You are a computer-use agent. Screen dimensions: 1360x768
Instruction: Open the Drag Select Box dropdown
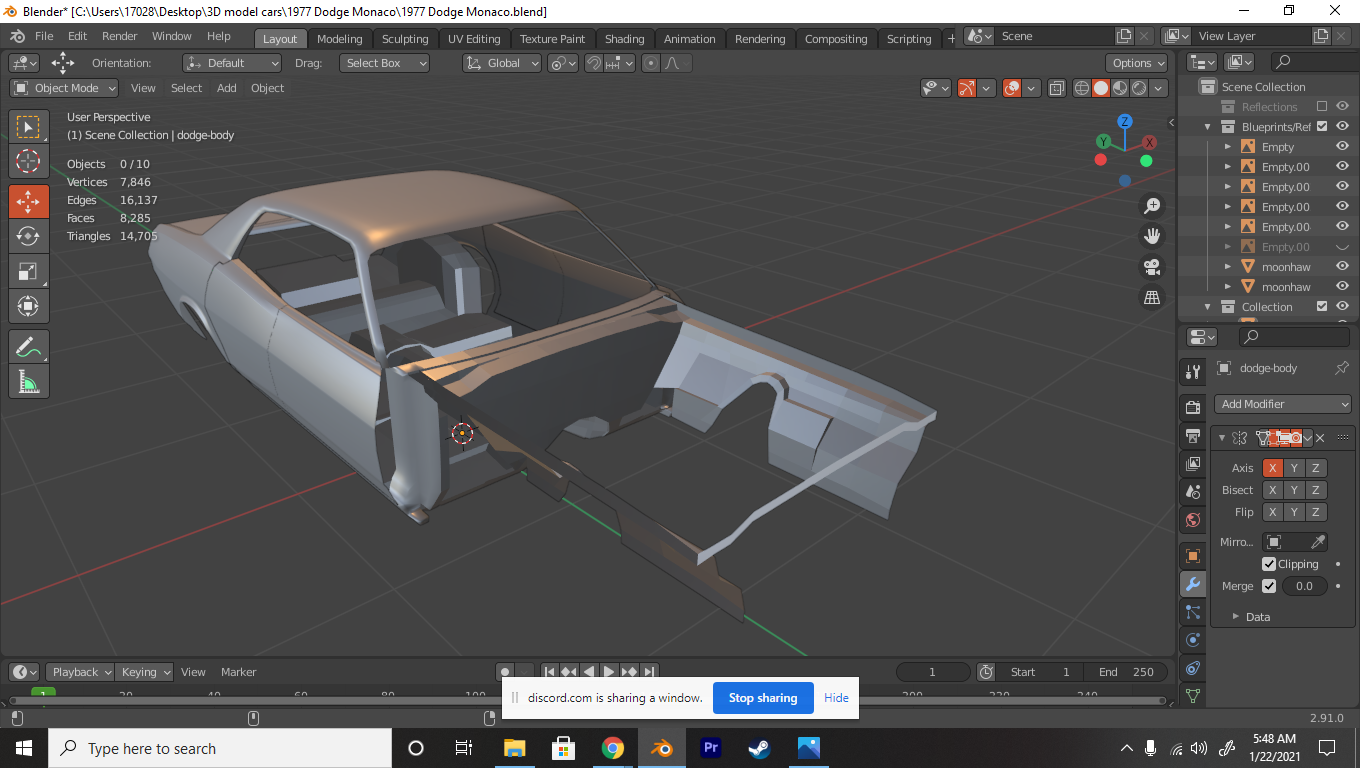click(384, 63)
